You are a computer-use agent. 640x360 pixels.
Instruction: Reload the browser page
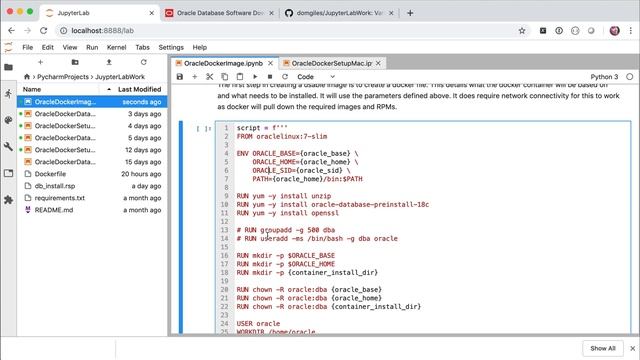point(43,31)
